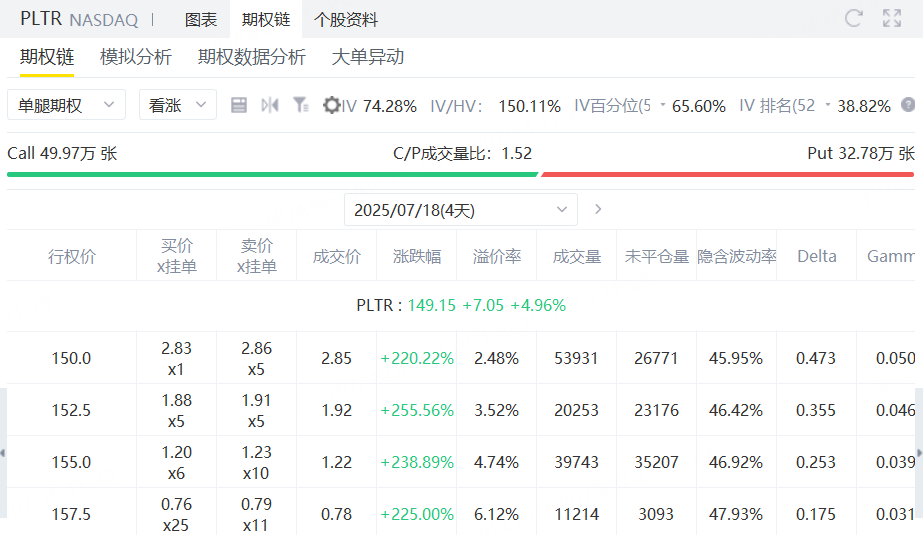Click bid price 0.76 x25
This screenshot has height=535, width=923.
(177, 514)
